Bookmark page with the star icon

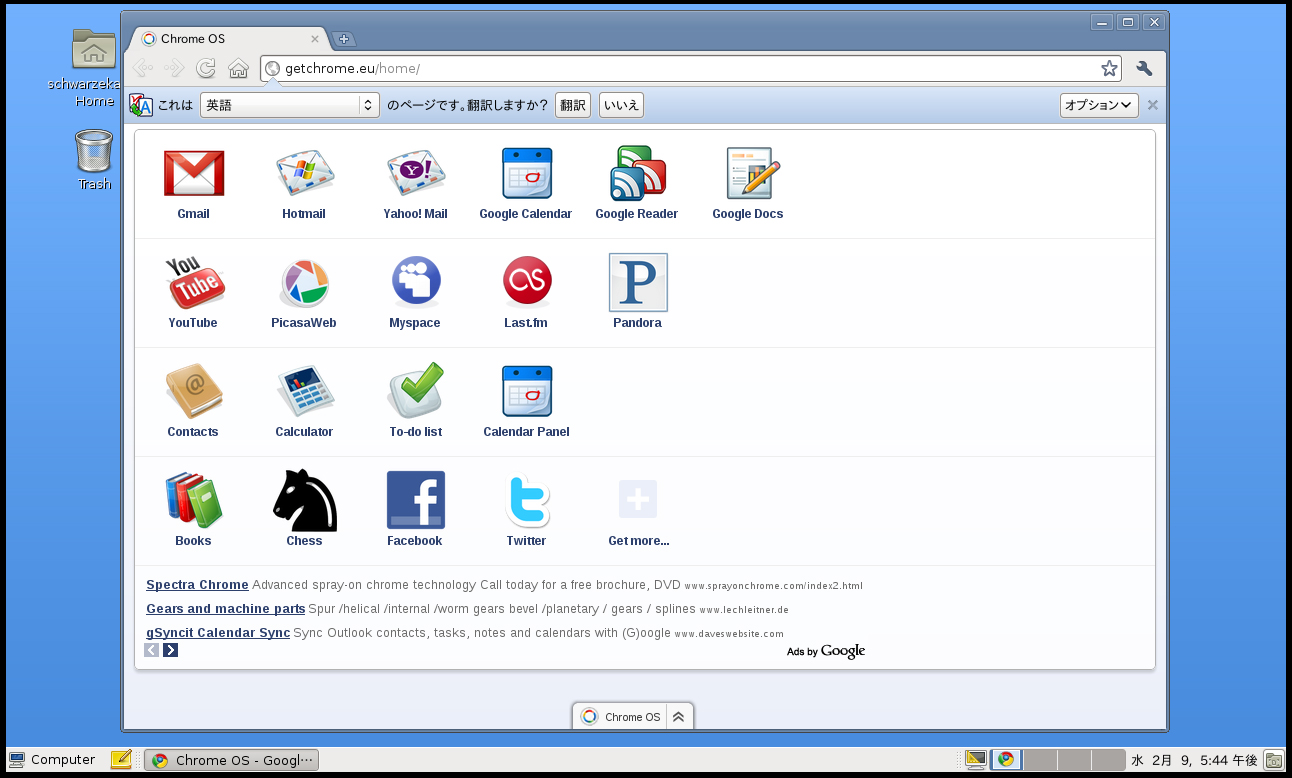tap(1109, 68)
